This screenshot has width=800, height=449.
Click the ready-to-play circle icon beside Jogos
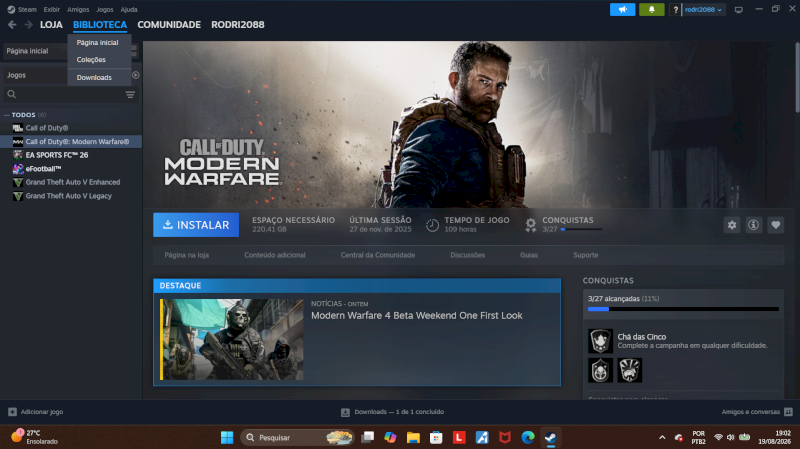[136, 75]
